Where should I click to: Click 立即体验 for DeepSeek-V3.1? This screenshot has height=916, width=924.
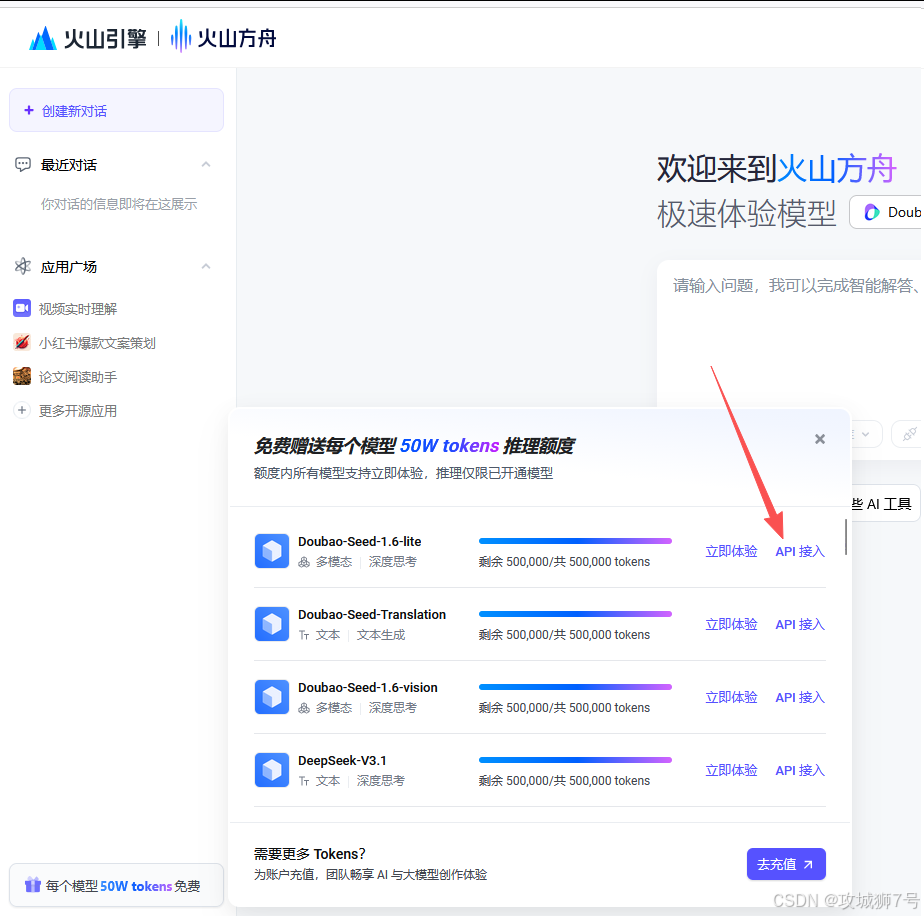[x=731, y=770]
